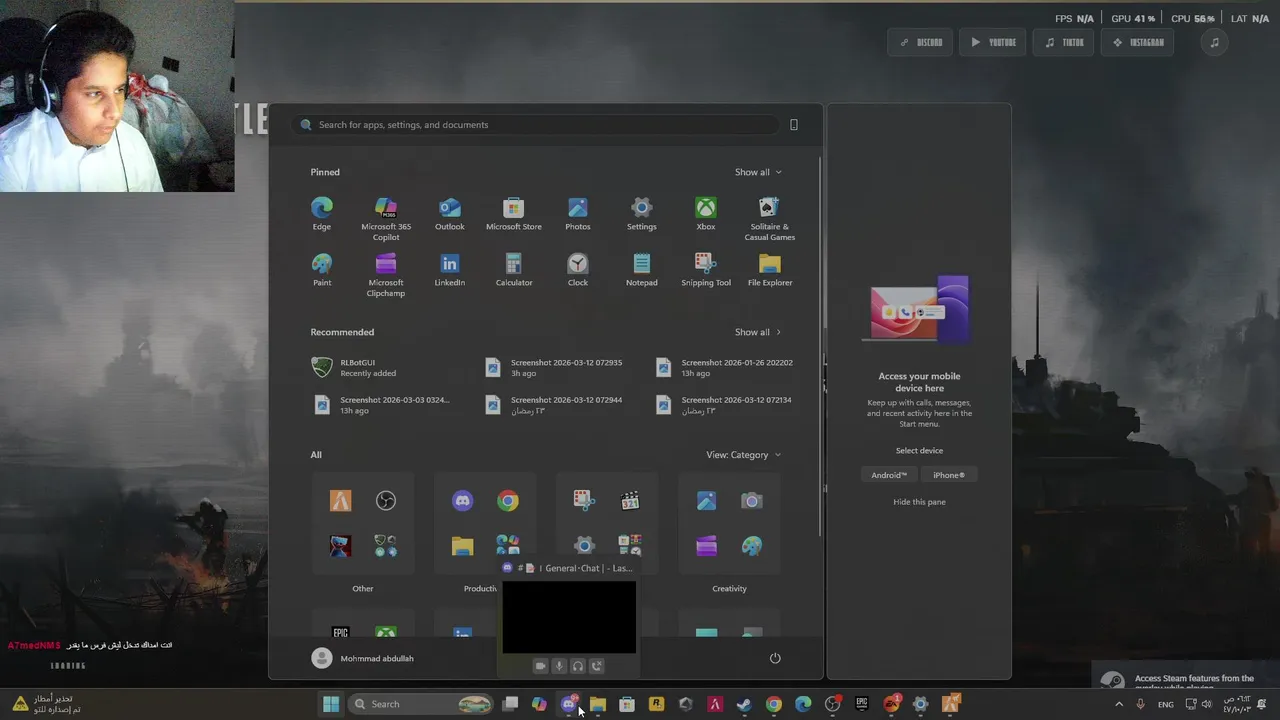Open Solitaire & Casual Games
Viewport: 1280px width, 720px height.
pyautogui.click(x=769, y=219)
